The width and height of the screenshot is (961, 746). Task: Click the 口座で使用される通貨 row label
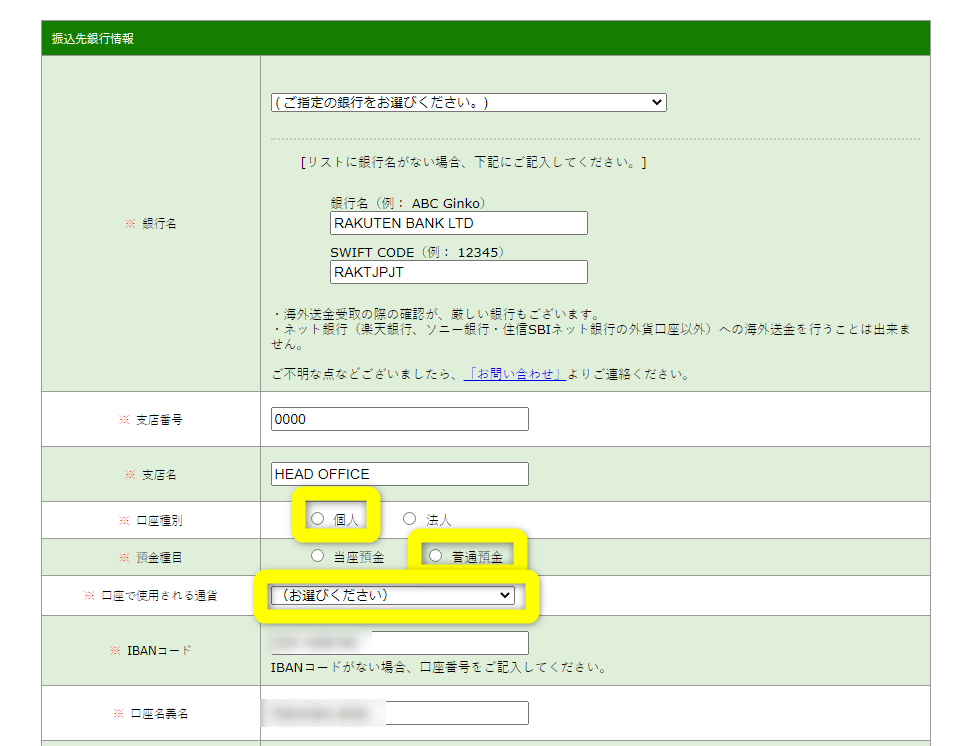158,596
